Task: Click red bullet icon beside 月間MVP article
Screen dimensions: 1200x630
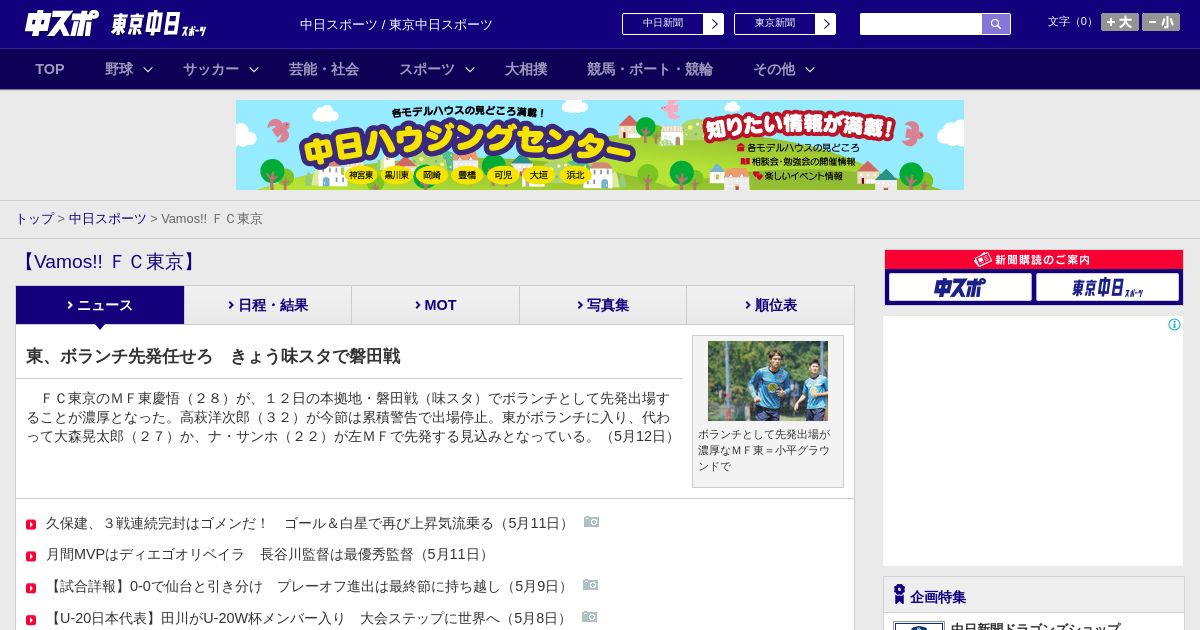Action: 31,556
